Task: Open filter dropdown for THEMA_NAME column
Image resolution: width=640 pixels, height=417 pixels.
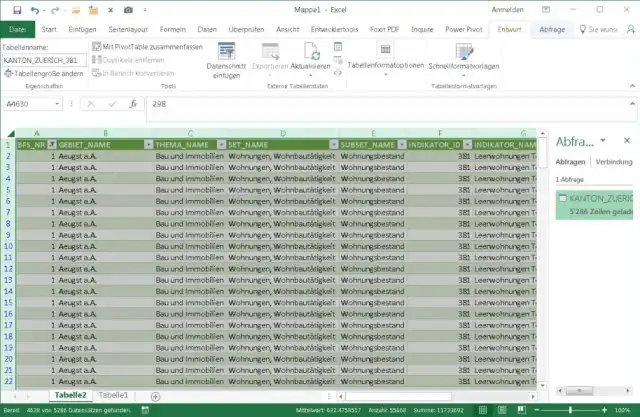Action: point(221,144)
